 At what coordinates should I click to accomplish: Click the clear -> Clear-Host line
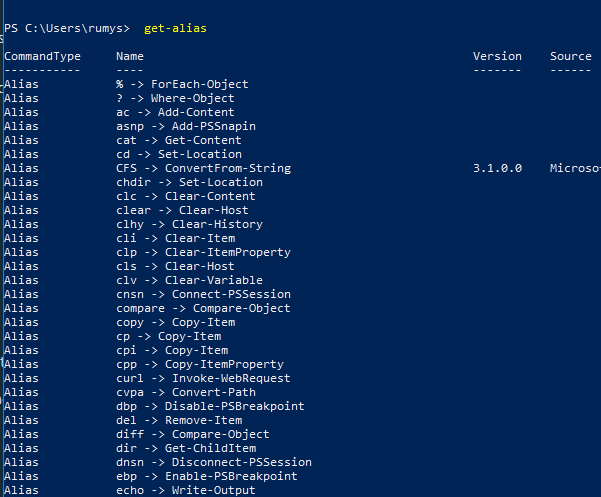tap(182, 210)
